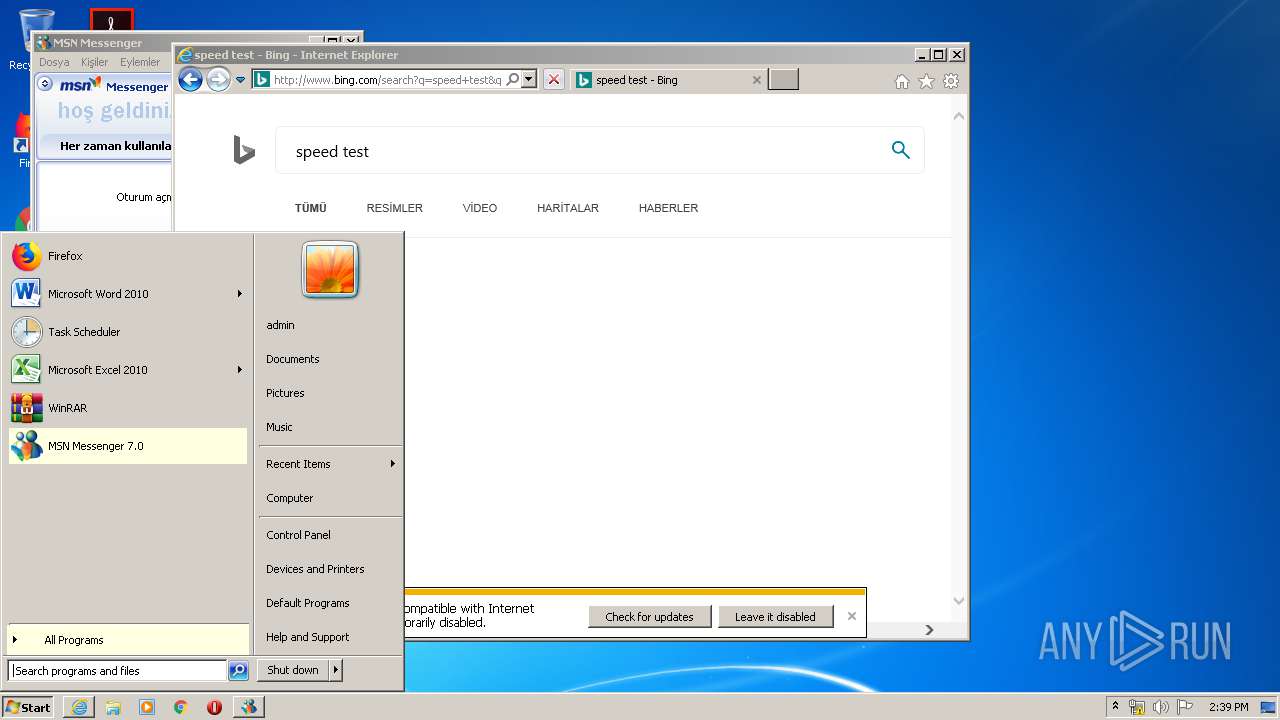Viewport: 1280px width, 720px height.
Task: Open the Kişiler menu in MSN Messenger
Action: pyautogui.click(x=94, y=62)
